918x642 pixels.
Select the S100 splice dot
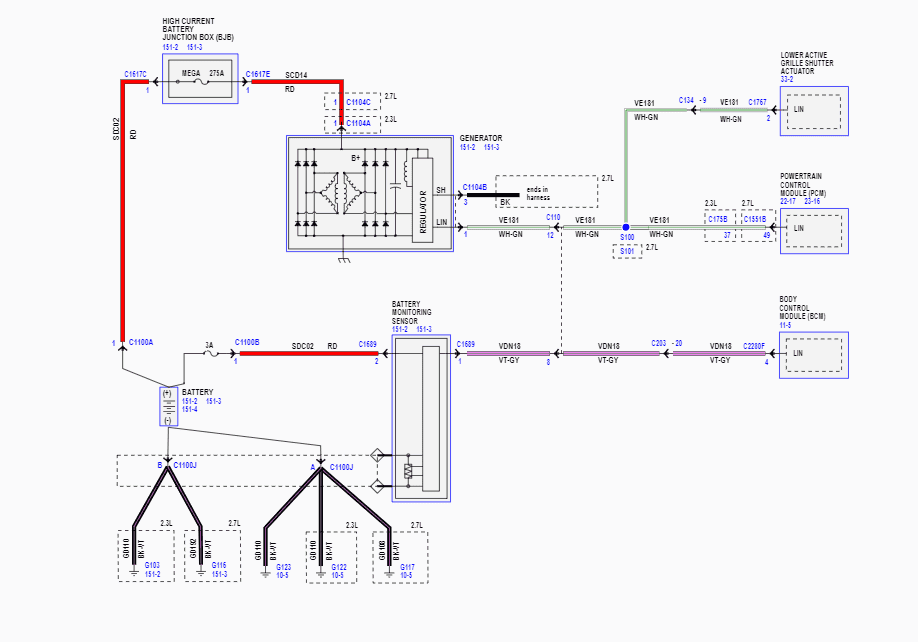[626, 227]
